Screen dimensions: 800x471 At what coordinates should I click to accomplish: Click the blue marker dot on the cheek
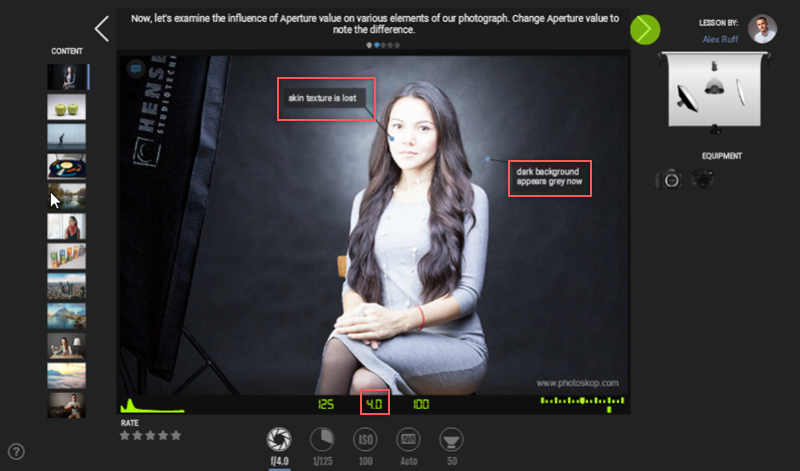(x=392, y=138)
